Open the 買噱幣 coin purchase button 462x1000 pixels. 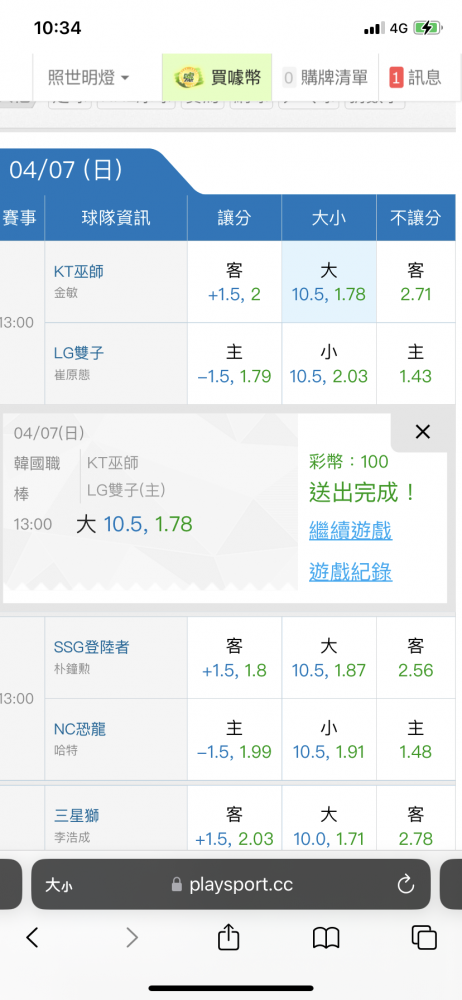(217, 78)
